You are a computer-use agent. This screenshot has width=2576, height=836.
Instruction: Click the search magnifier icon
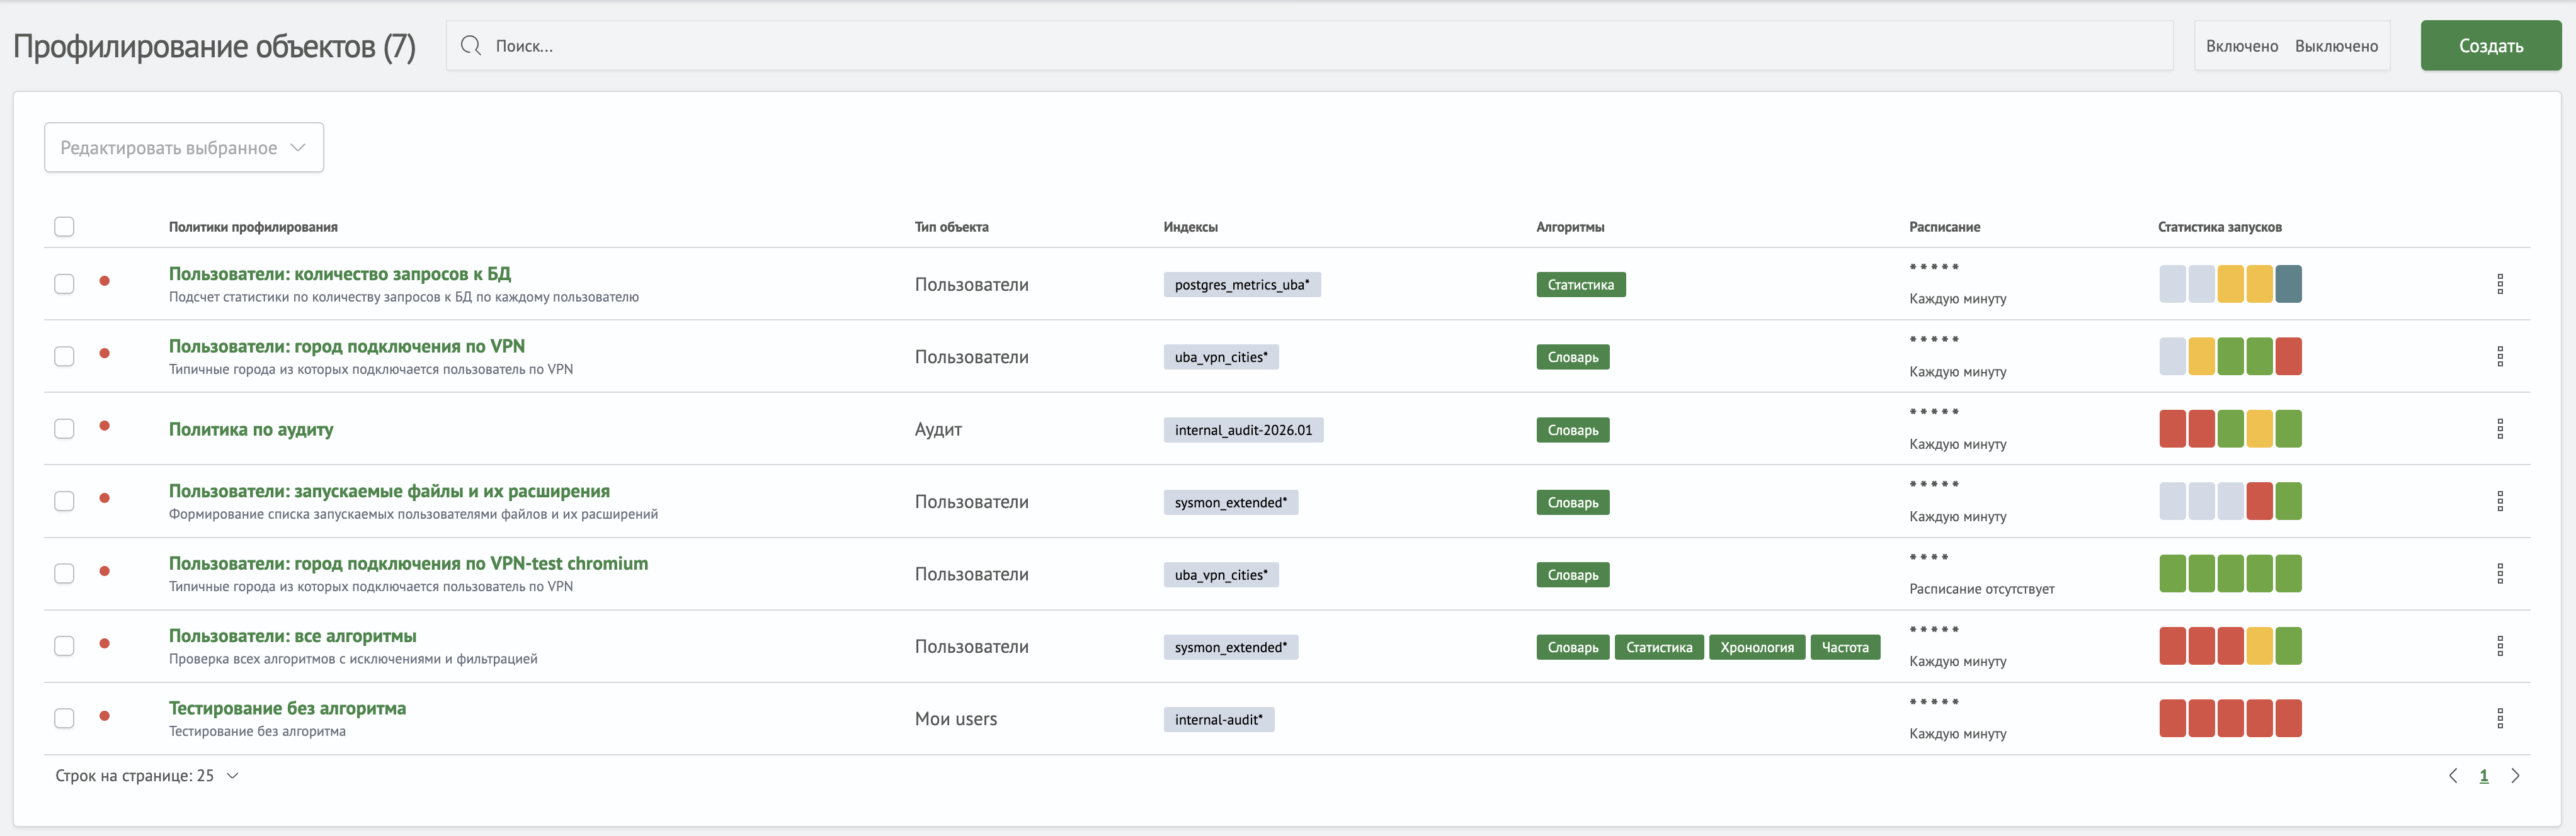point(470,46)
